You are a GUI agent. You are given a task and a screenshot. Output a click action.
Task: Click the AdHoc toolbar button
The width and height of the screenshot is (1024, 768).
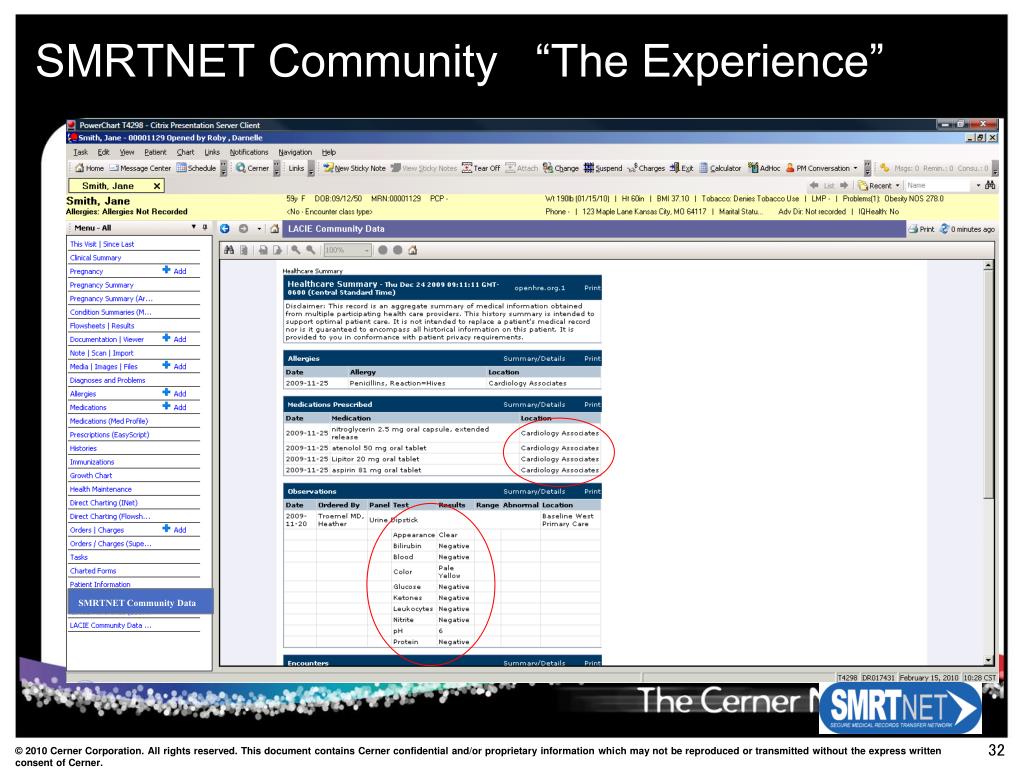pos(764,168)
